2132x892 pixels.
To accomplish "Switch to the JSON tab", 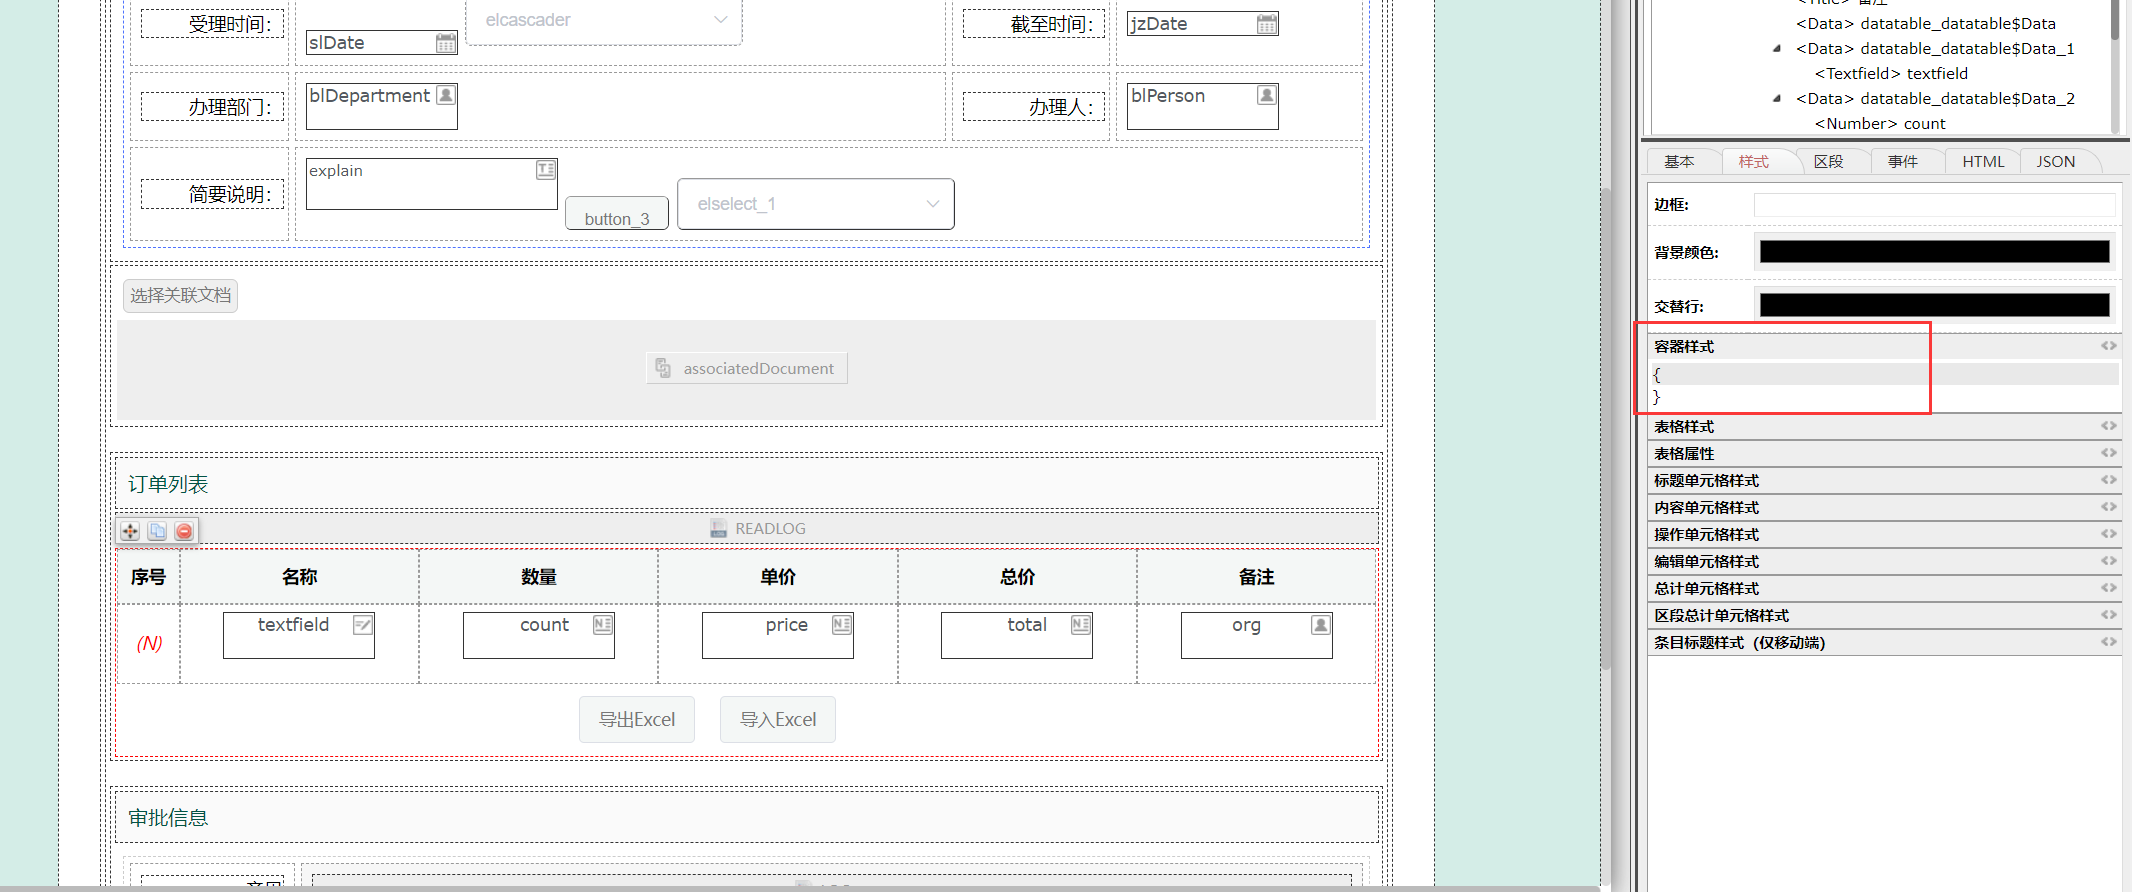I will [x=2056, y=162].
